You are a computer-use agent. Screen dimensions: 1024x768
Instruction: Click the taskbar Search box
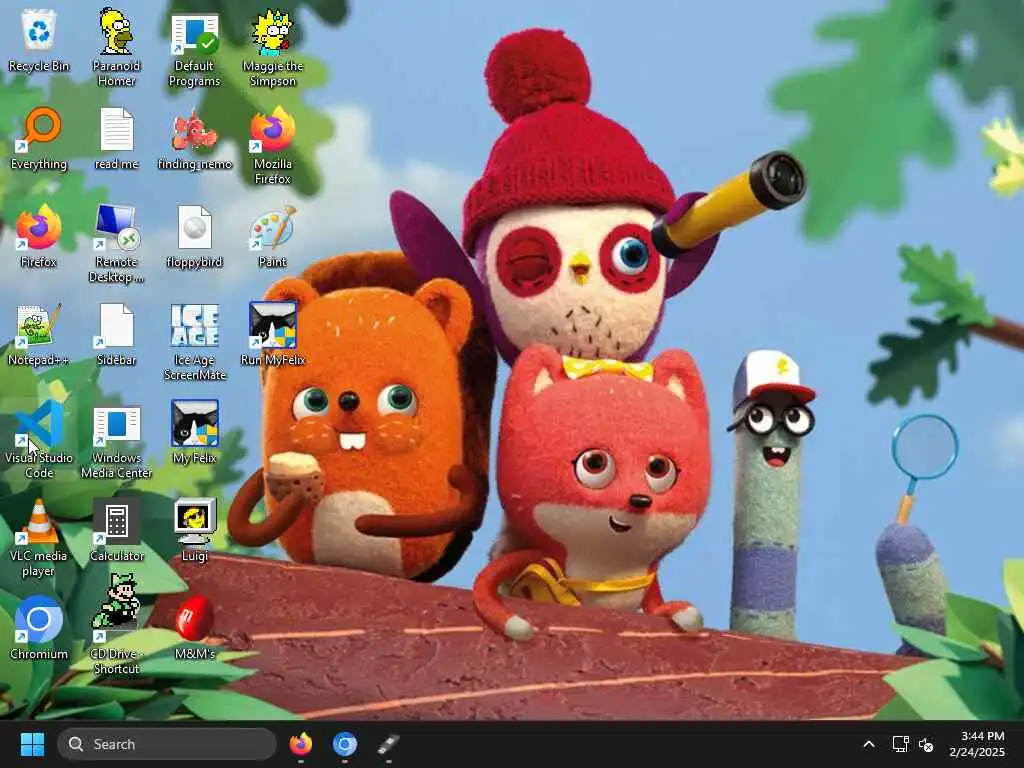(167, 744)
